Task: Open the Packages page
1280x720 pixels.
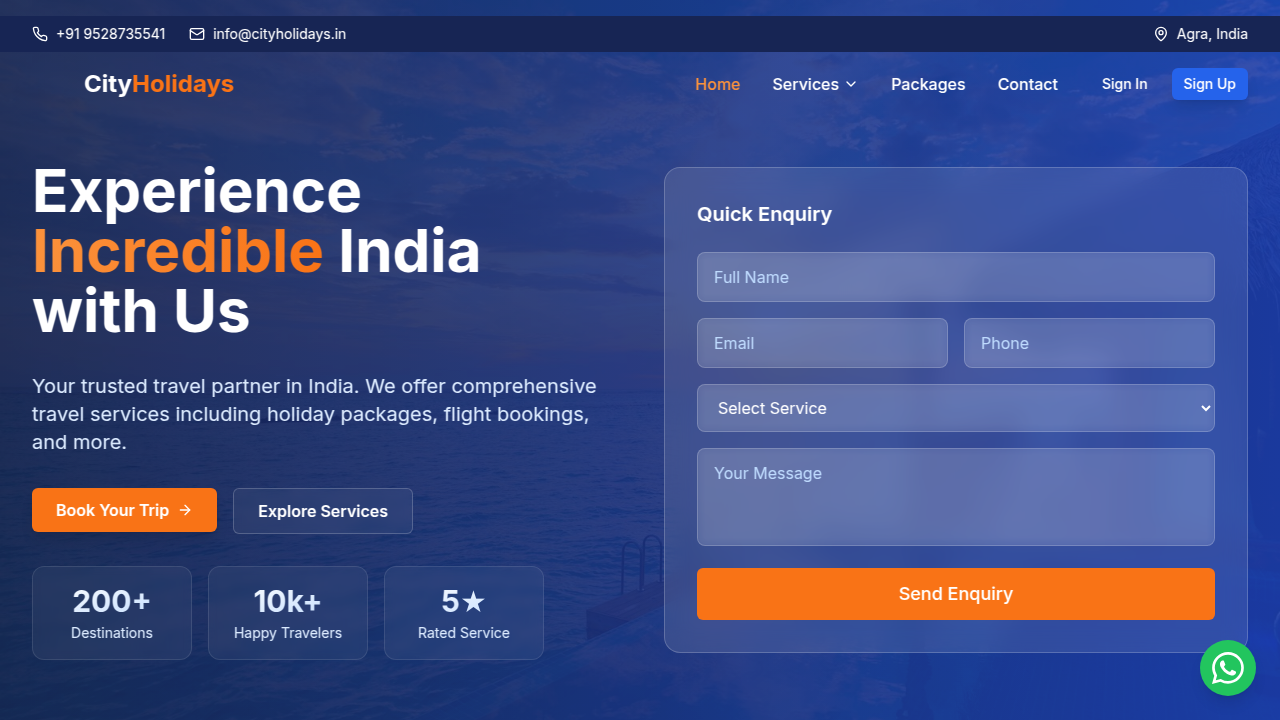Action: point(927,84)
